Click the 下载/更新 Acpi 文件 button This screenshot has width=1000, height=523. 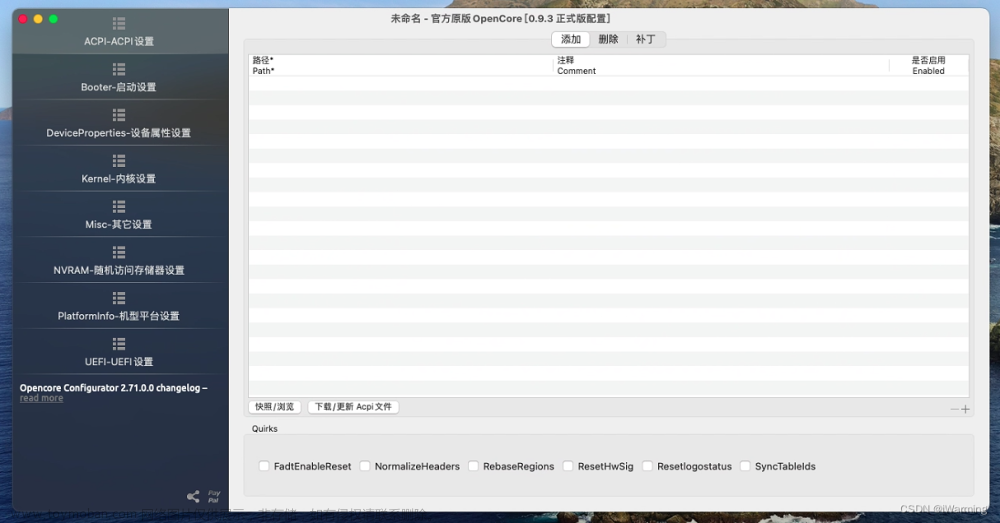tap(353, 407)
